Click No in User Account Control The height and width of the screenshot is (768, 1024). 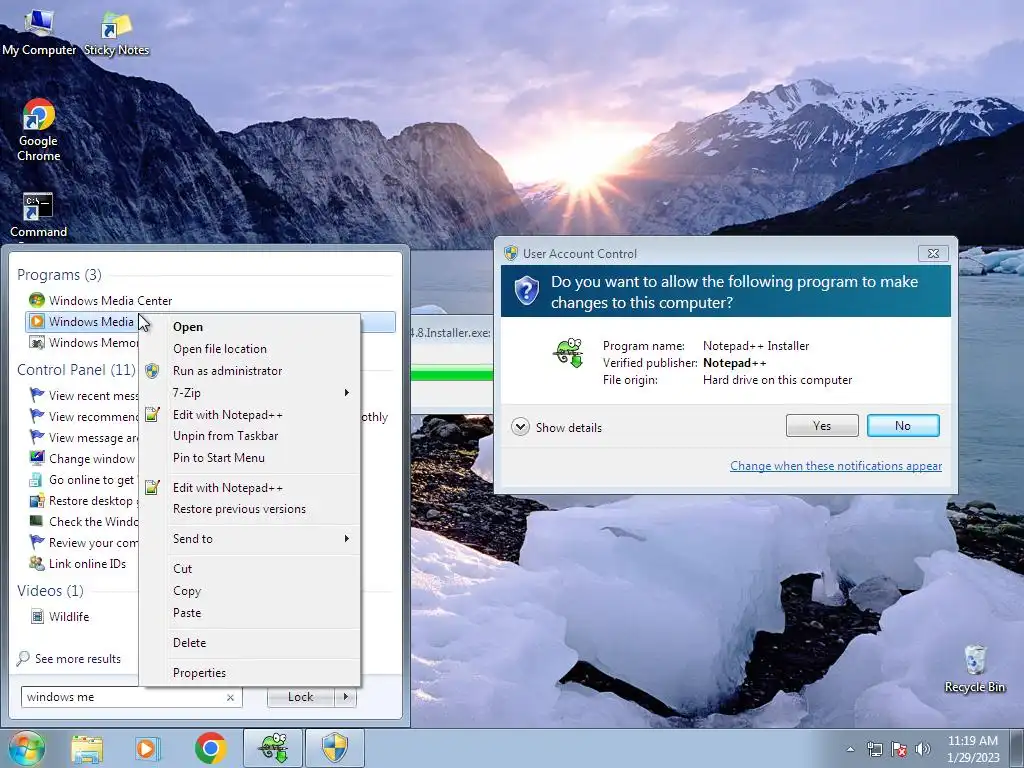click(903, 426)
